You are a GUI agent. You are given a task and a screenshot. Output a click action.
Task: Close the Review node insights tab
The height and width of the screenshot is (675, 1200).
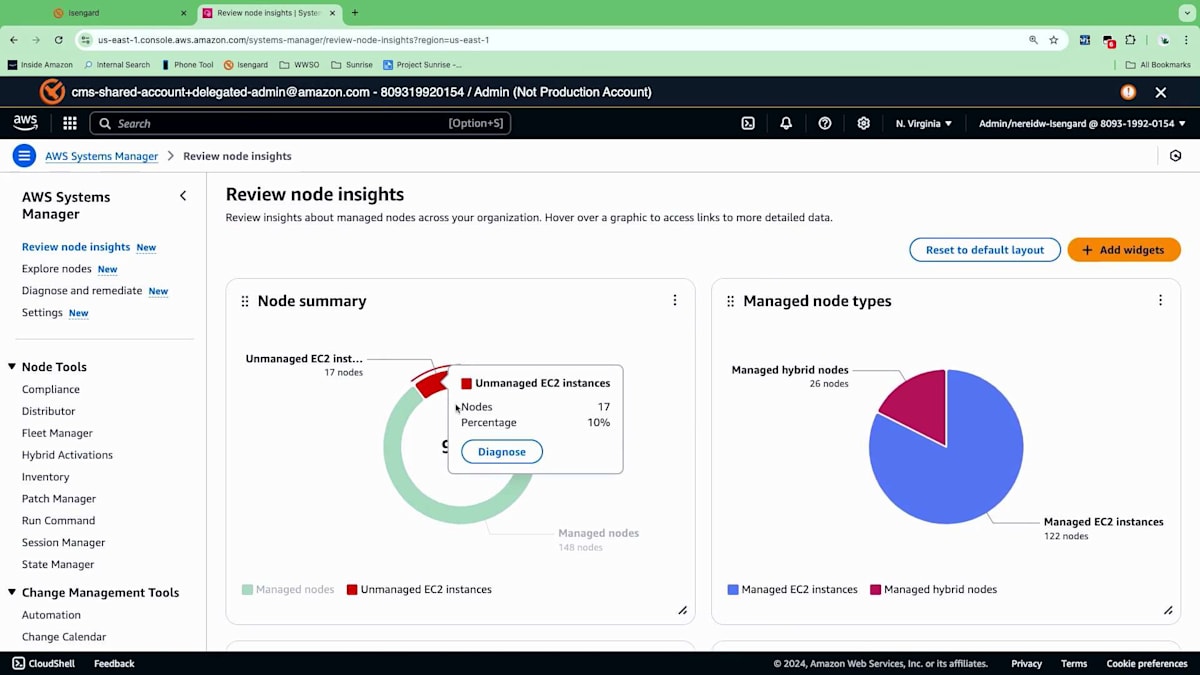[x=333, y=13]
